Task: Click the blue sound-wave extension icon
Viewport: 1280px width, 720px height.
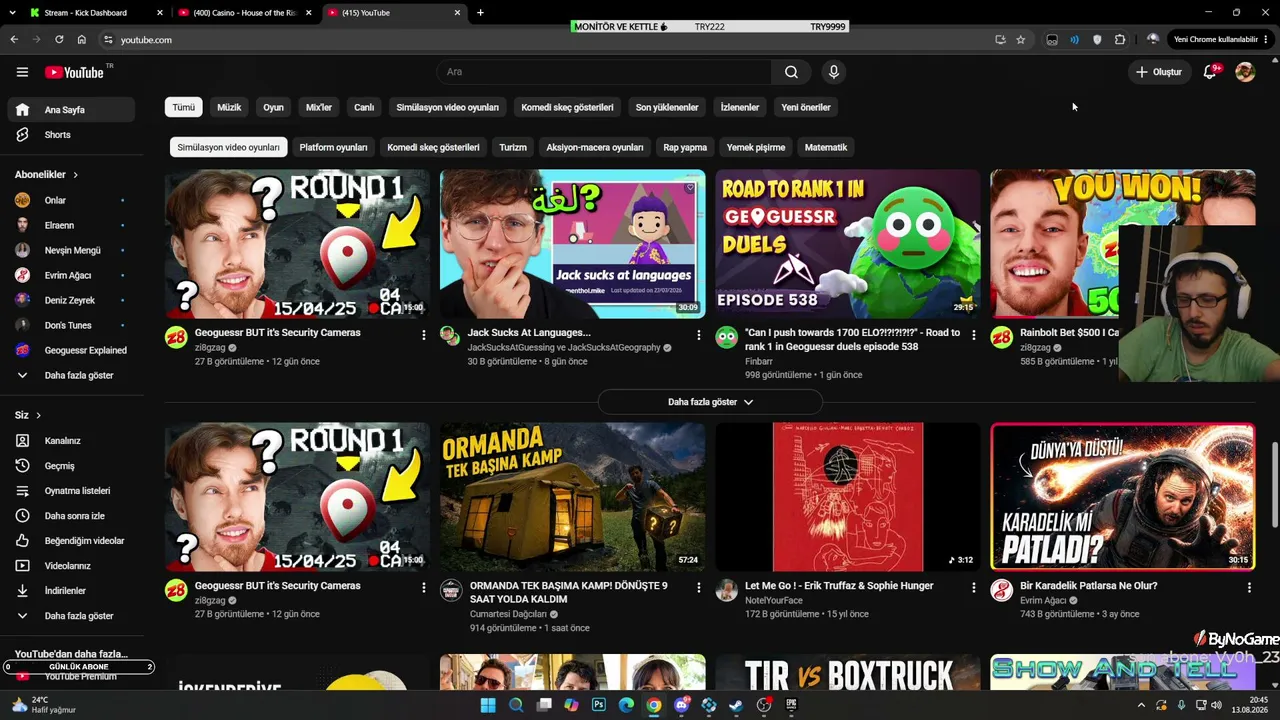Action: [1074, 40]
